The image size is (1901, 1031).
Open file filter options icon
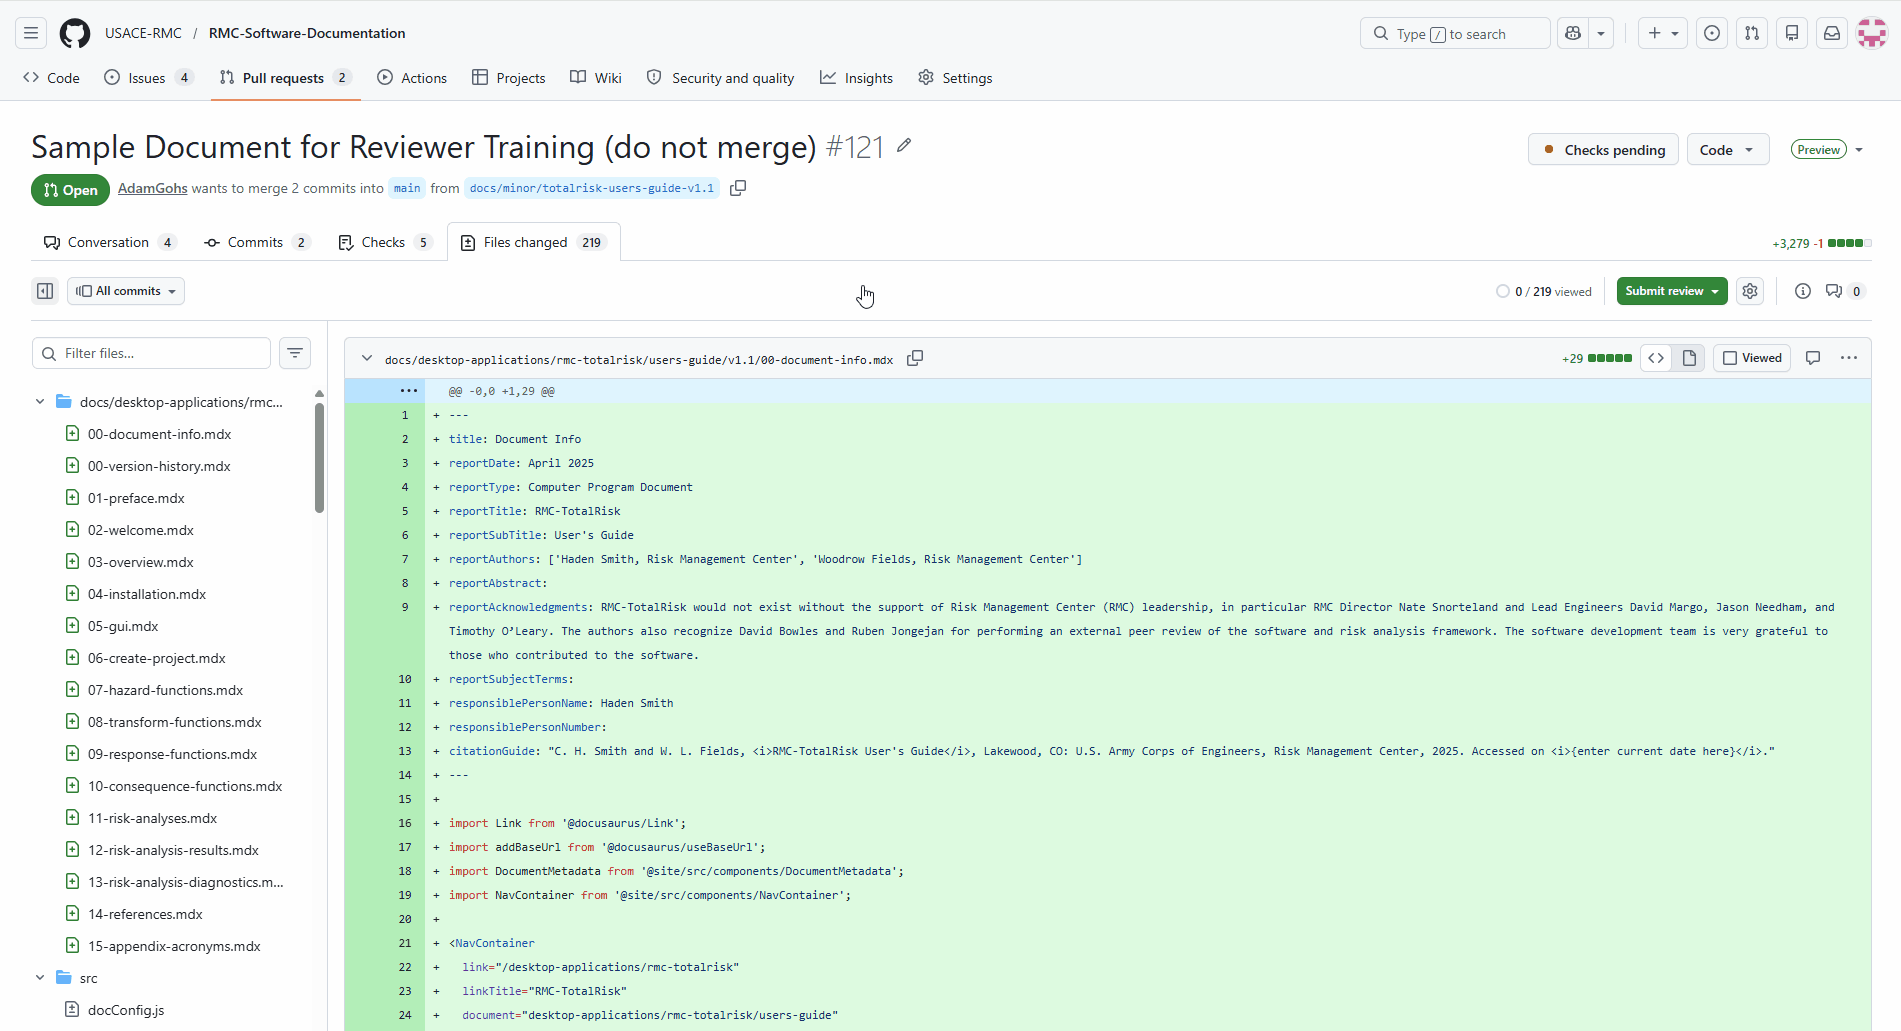pos(295,353)
